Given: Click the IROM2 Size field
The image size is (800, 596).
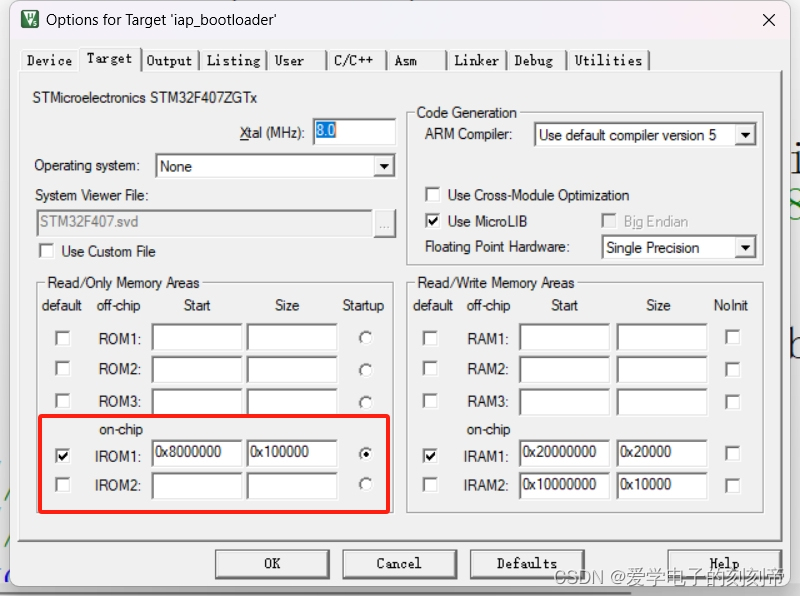Looking at the screenshot, I should coord(292,485).
